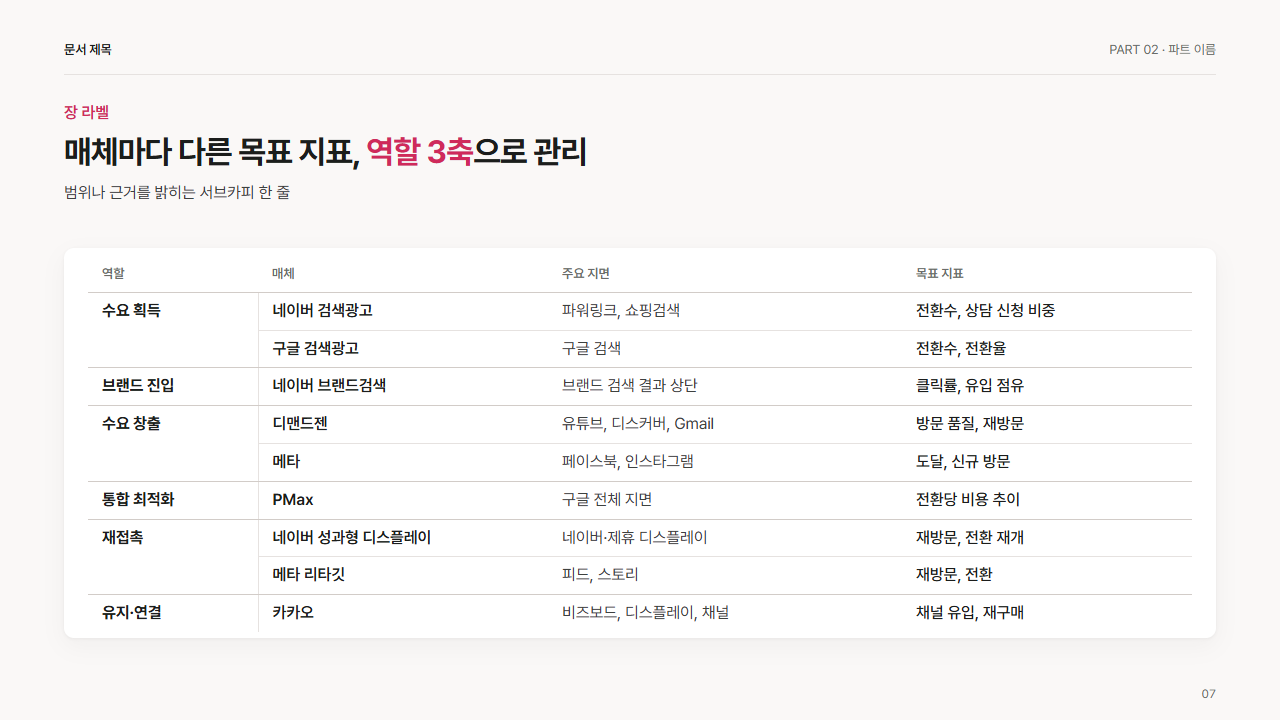Select the '장 라벨' chapter label
The height and width of the screenshot is (720, 1280).
(86, 112)
